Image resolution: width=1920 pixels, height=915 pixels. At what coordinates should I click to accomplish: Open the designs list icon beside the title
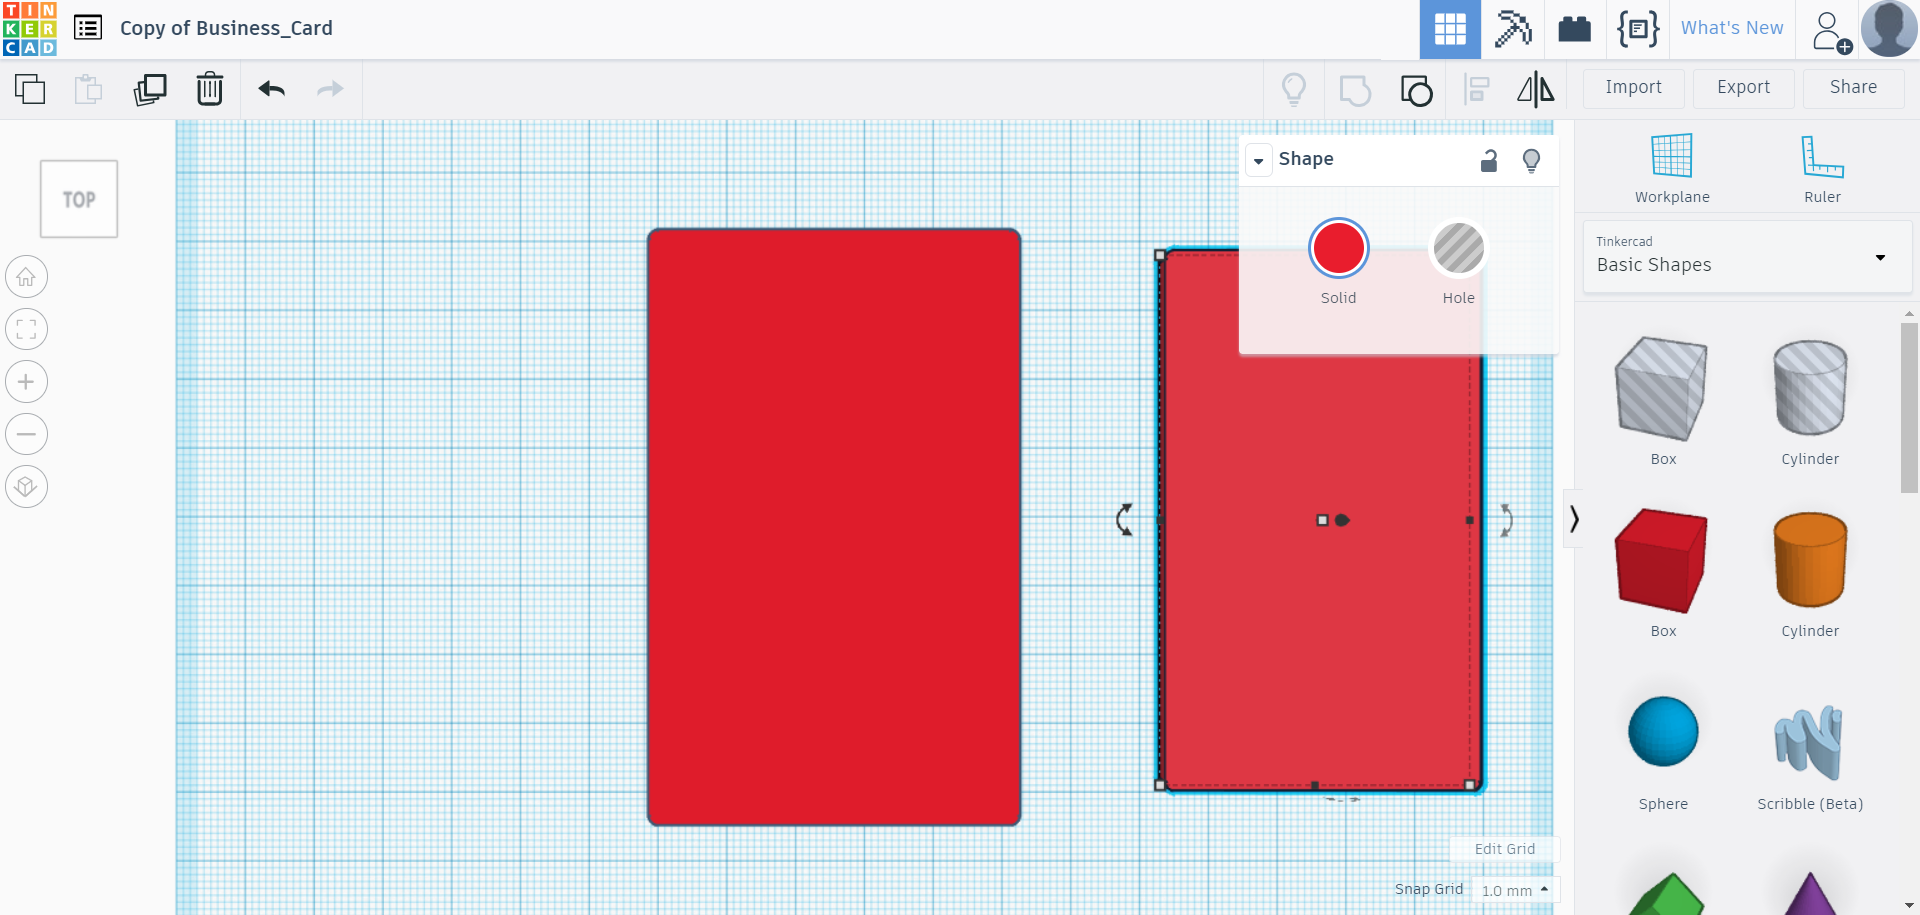click(x=88, y=28)
